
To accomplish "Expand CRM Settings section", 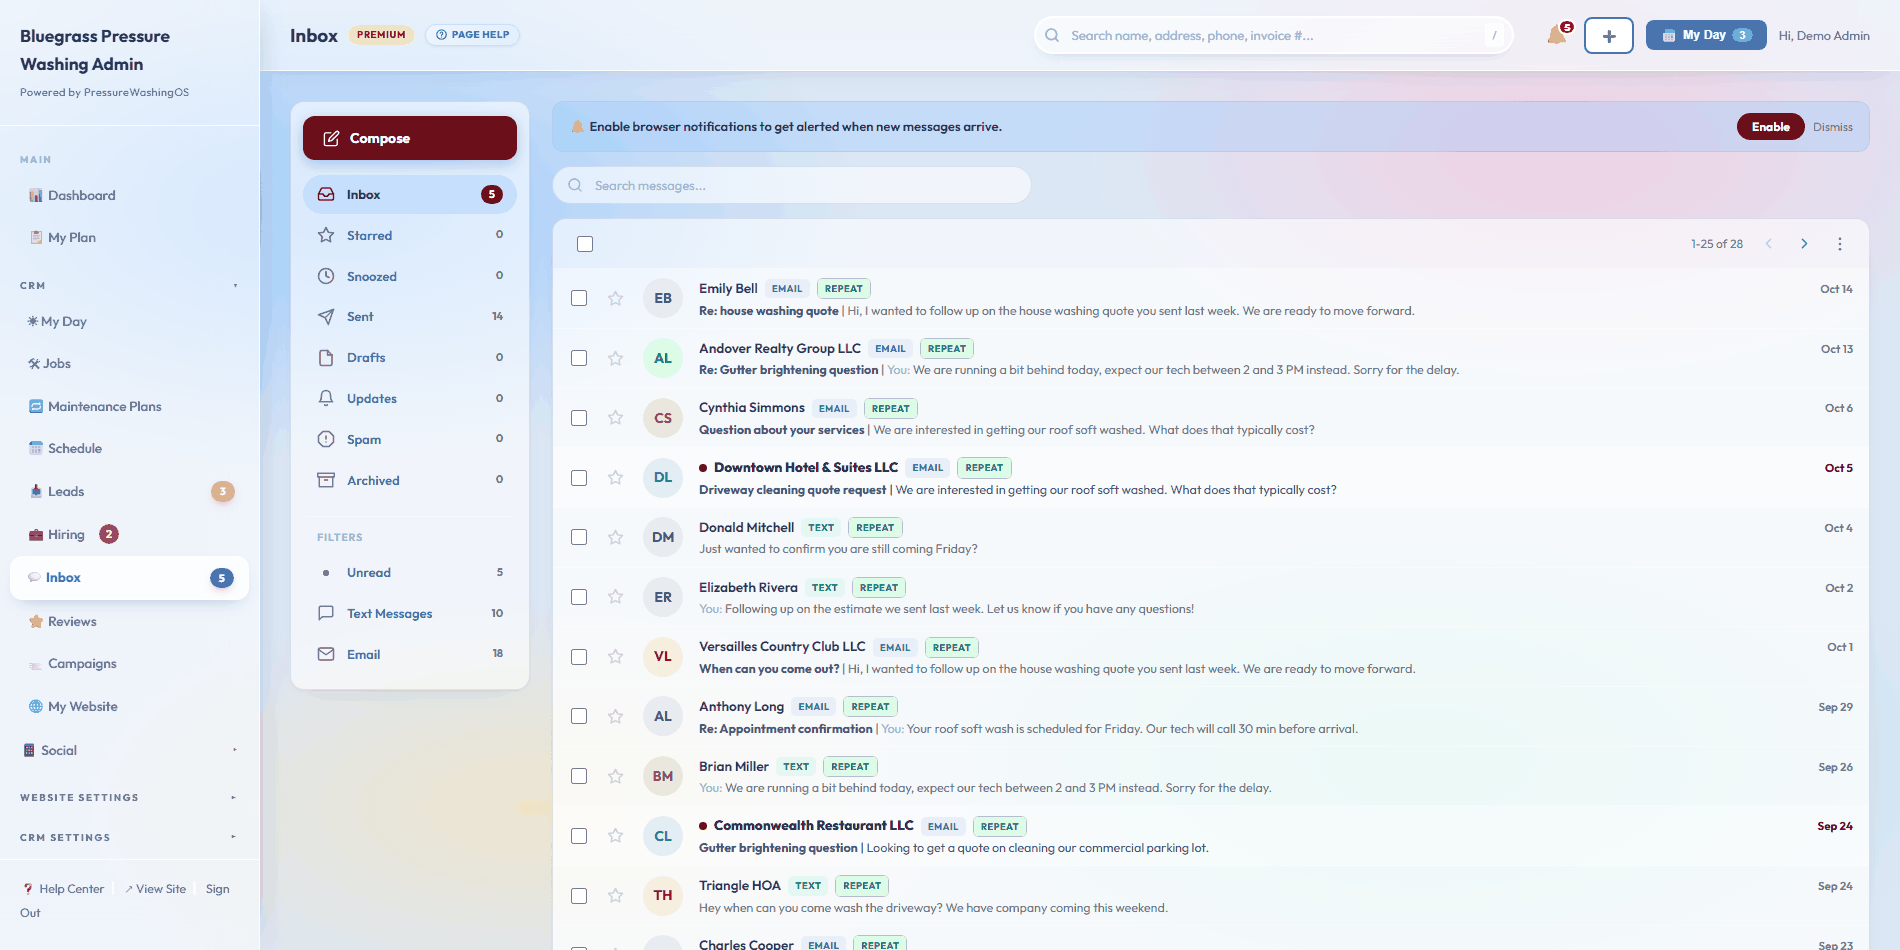I will tap(130, 838).
